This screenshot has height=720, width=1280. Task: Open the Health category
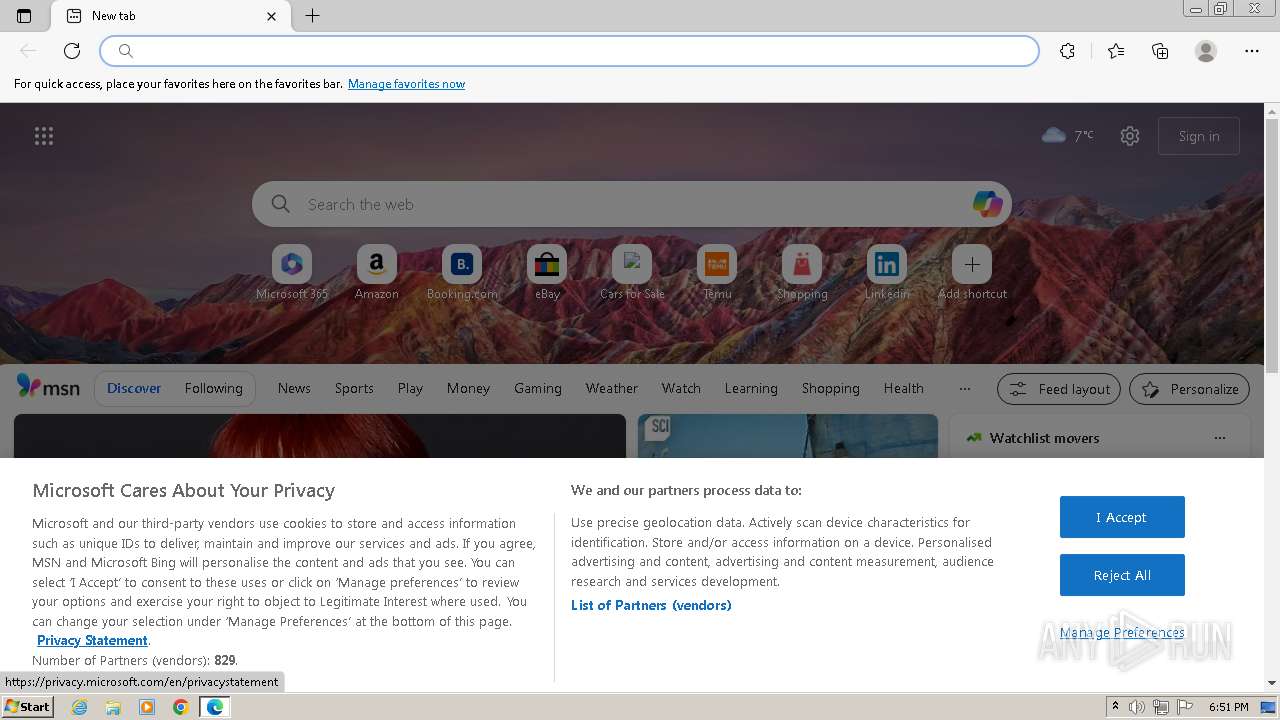pos(904,388)
